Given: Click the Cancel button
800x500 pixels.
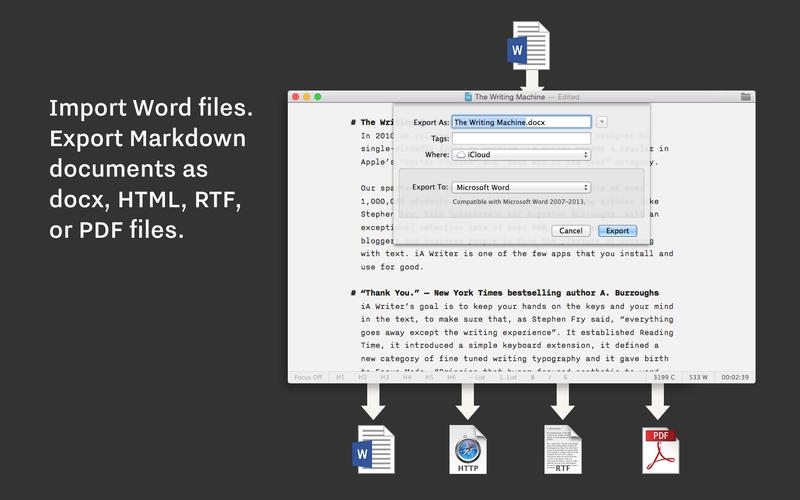Looking at the screenshot, I should tap(571, 231).
